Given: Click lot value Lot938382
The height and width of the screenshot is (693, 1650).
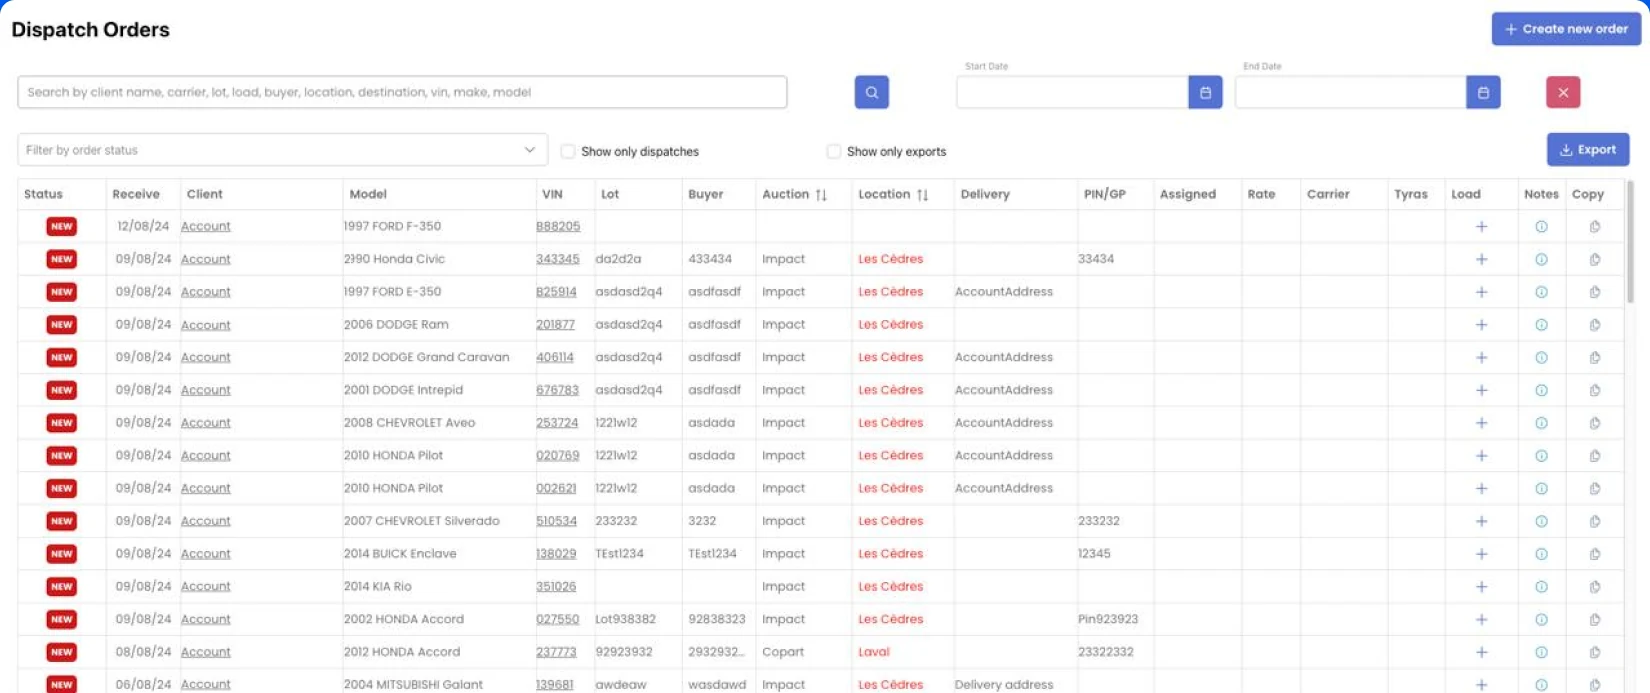Looking at the screenshot, I should (625, 620).
